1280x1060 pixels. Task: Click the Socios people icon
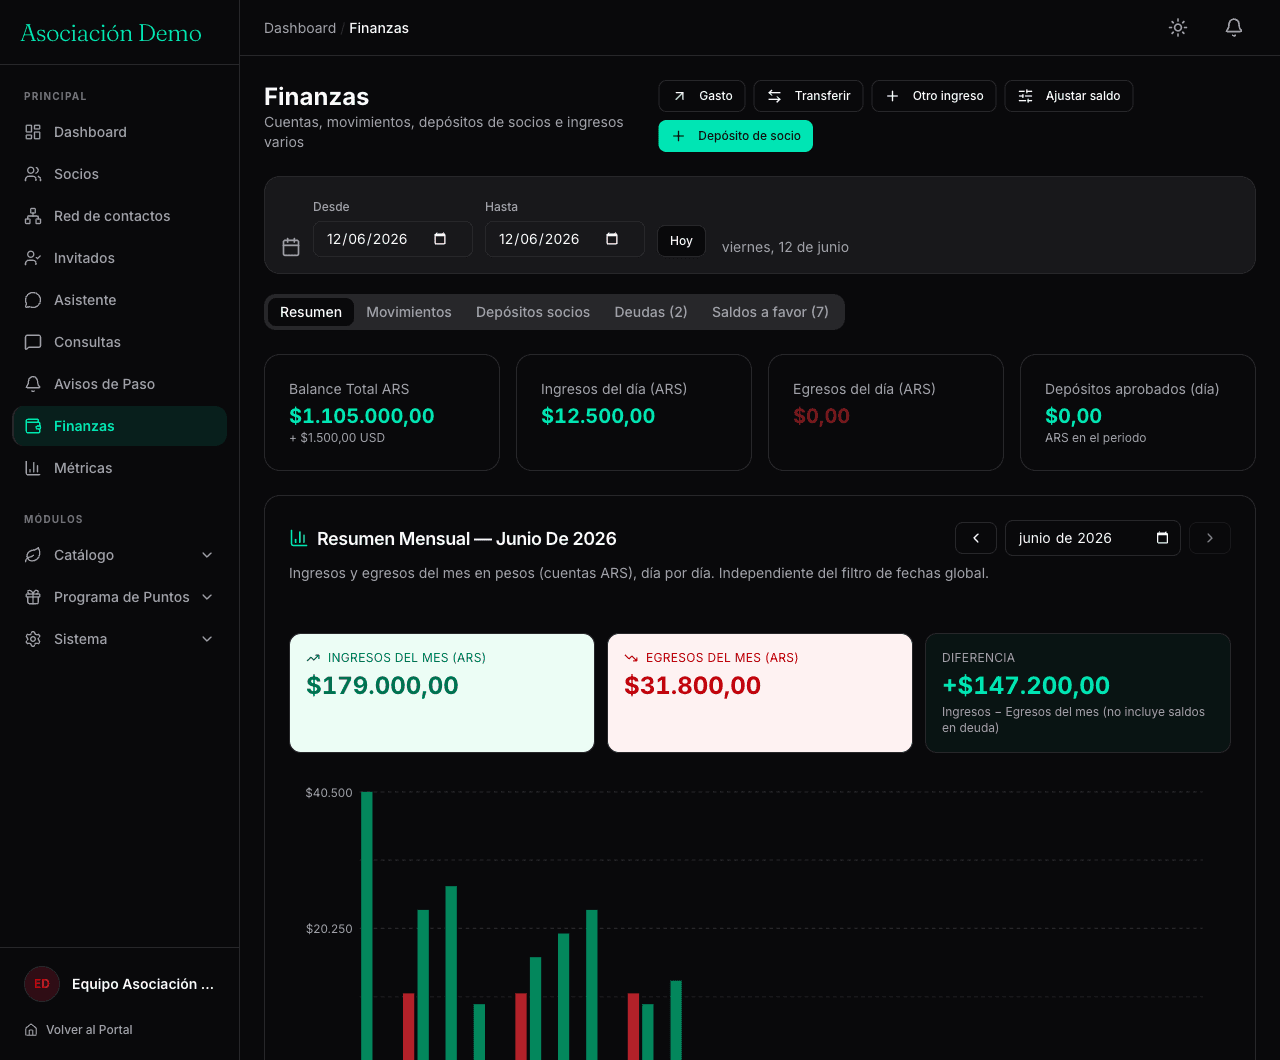[x=33, y=174]
